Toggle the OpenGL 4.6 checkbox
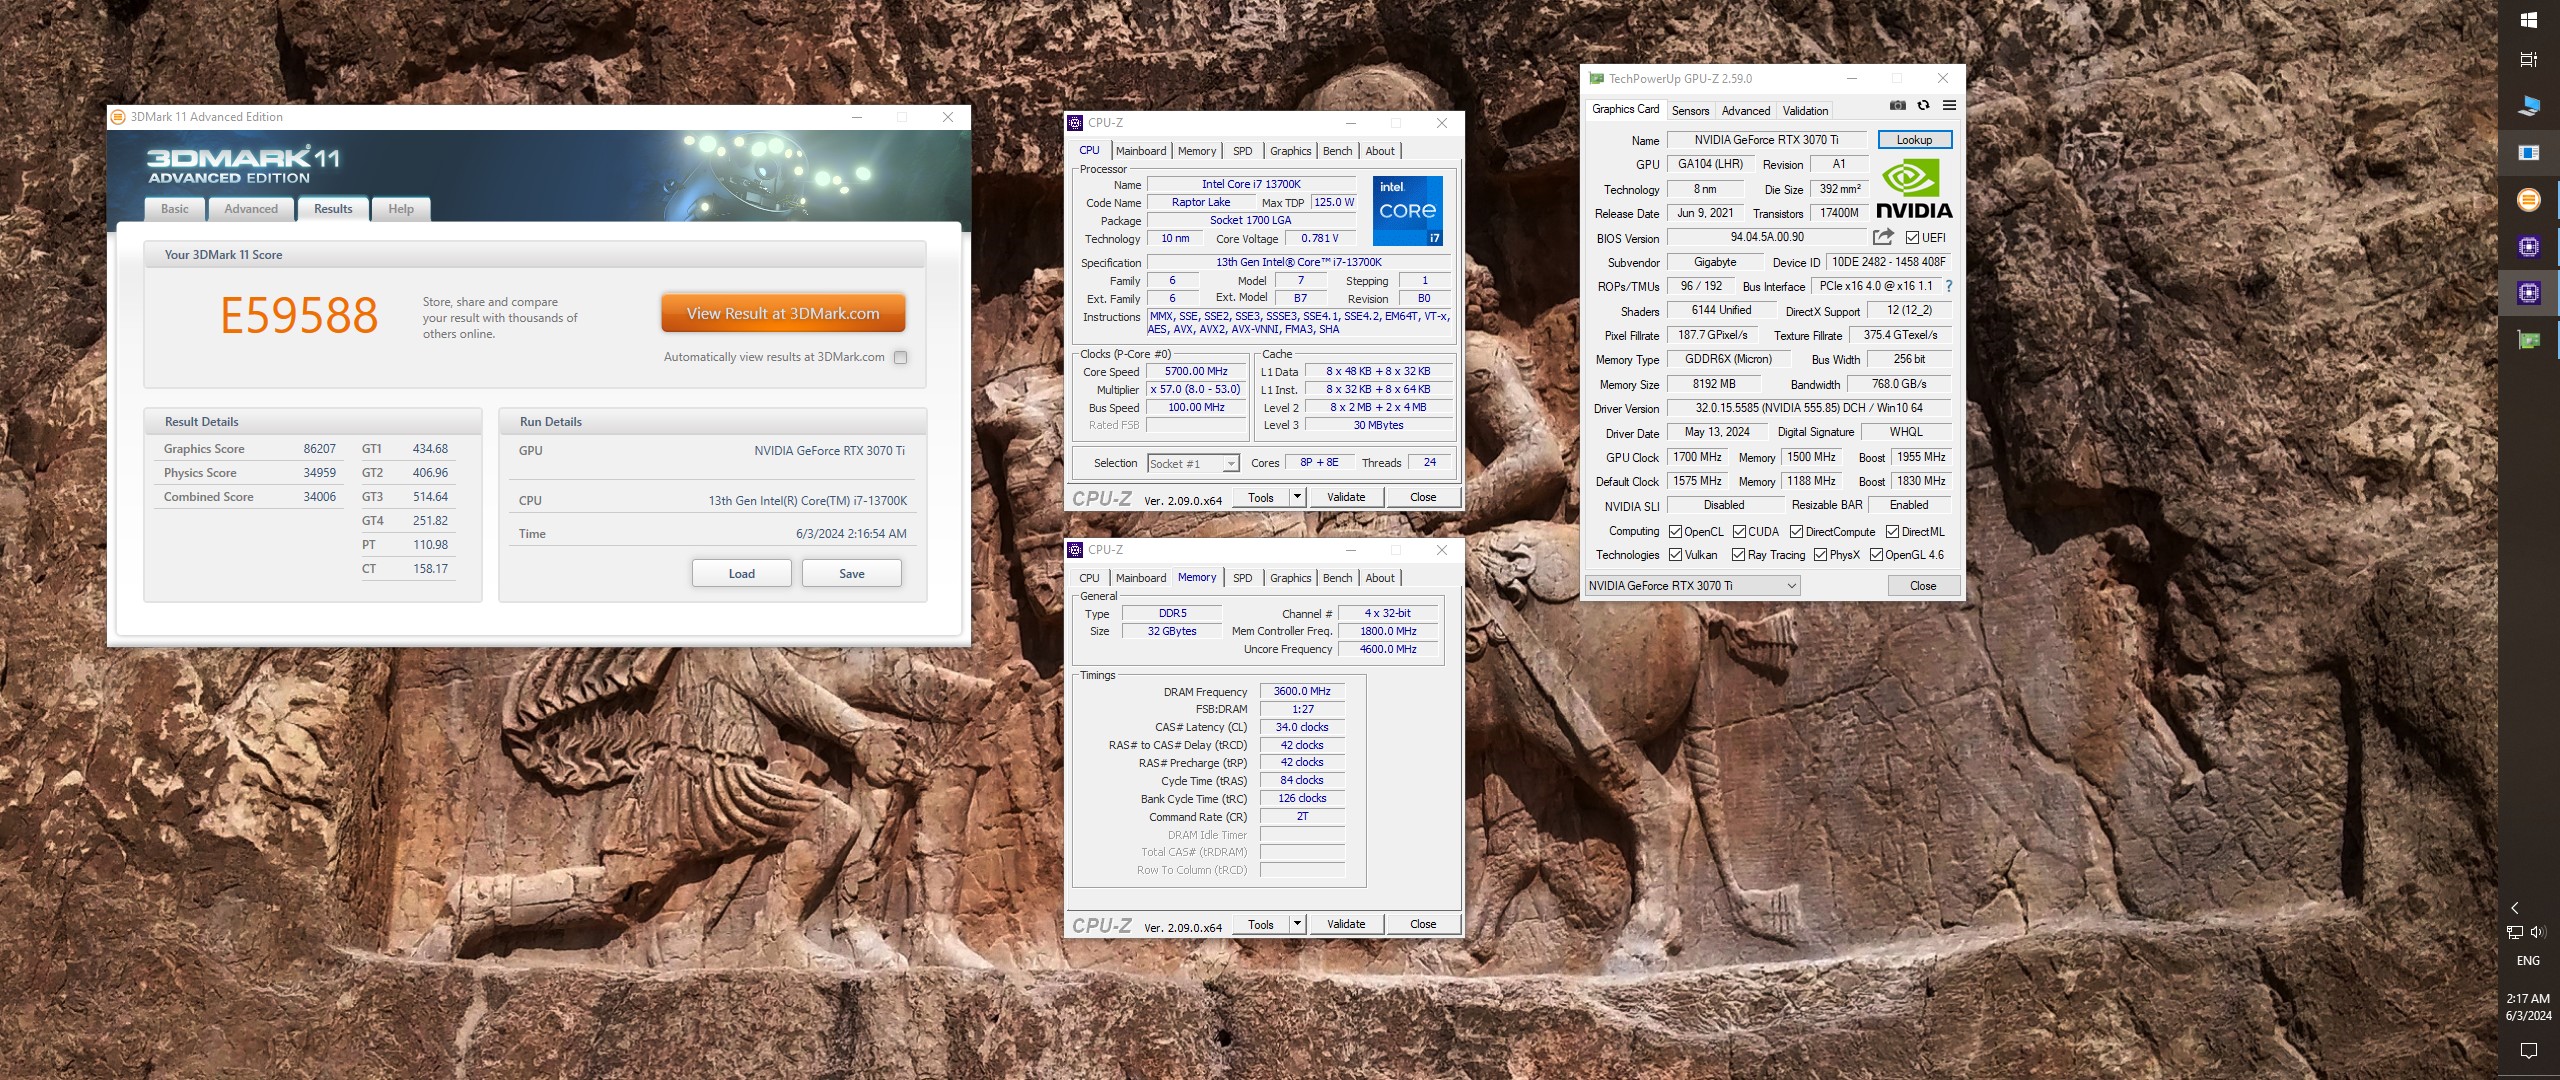2560x1080 pixels. [1876, 555]
